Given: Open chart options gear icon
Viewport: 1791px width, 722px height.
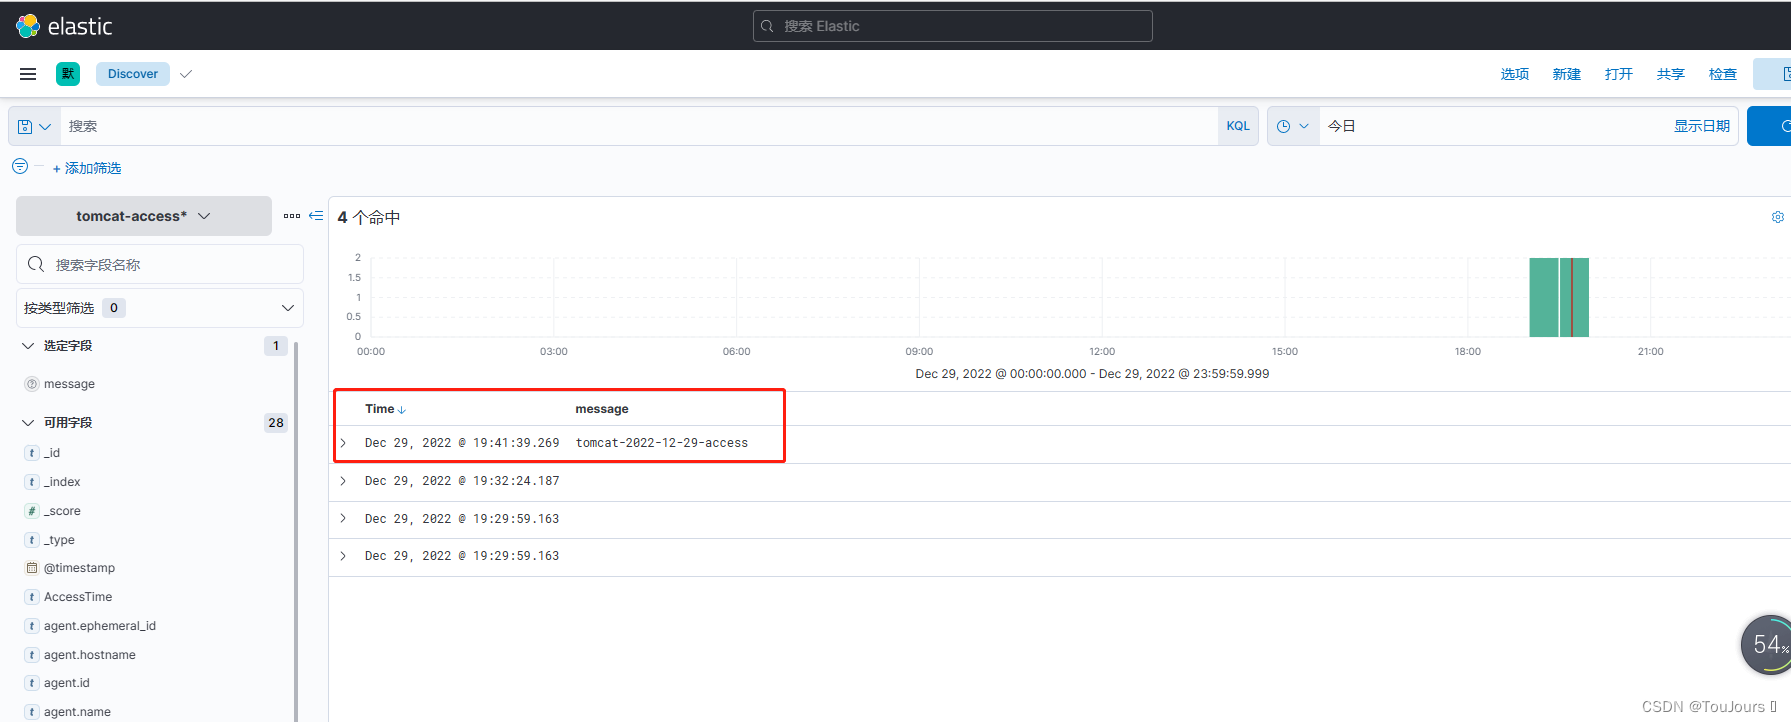Looking at the screenshot, I should point(1777,217).
